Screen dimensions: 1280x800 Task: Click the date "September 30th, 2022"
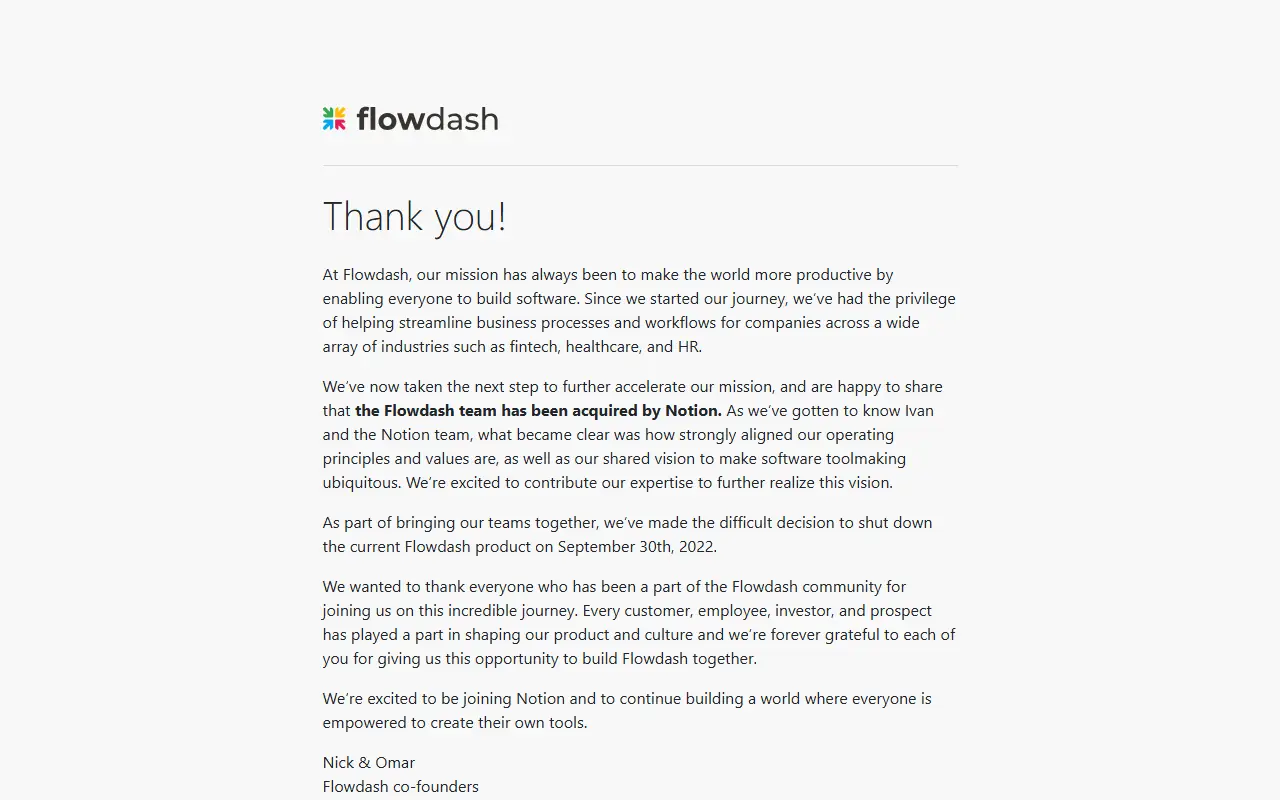click(636, 546)
